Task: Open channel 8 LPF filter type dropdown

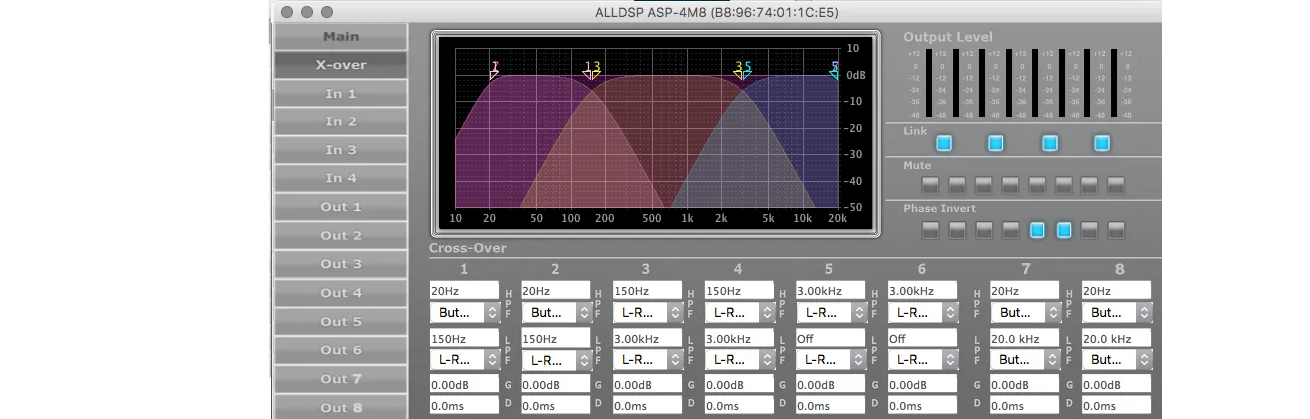Action: click(1116, 359)
